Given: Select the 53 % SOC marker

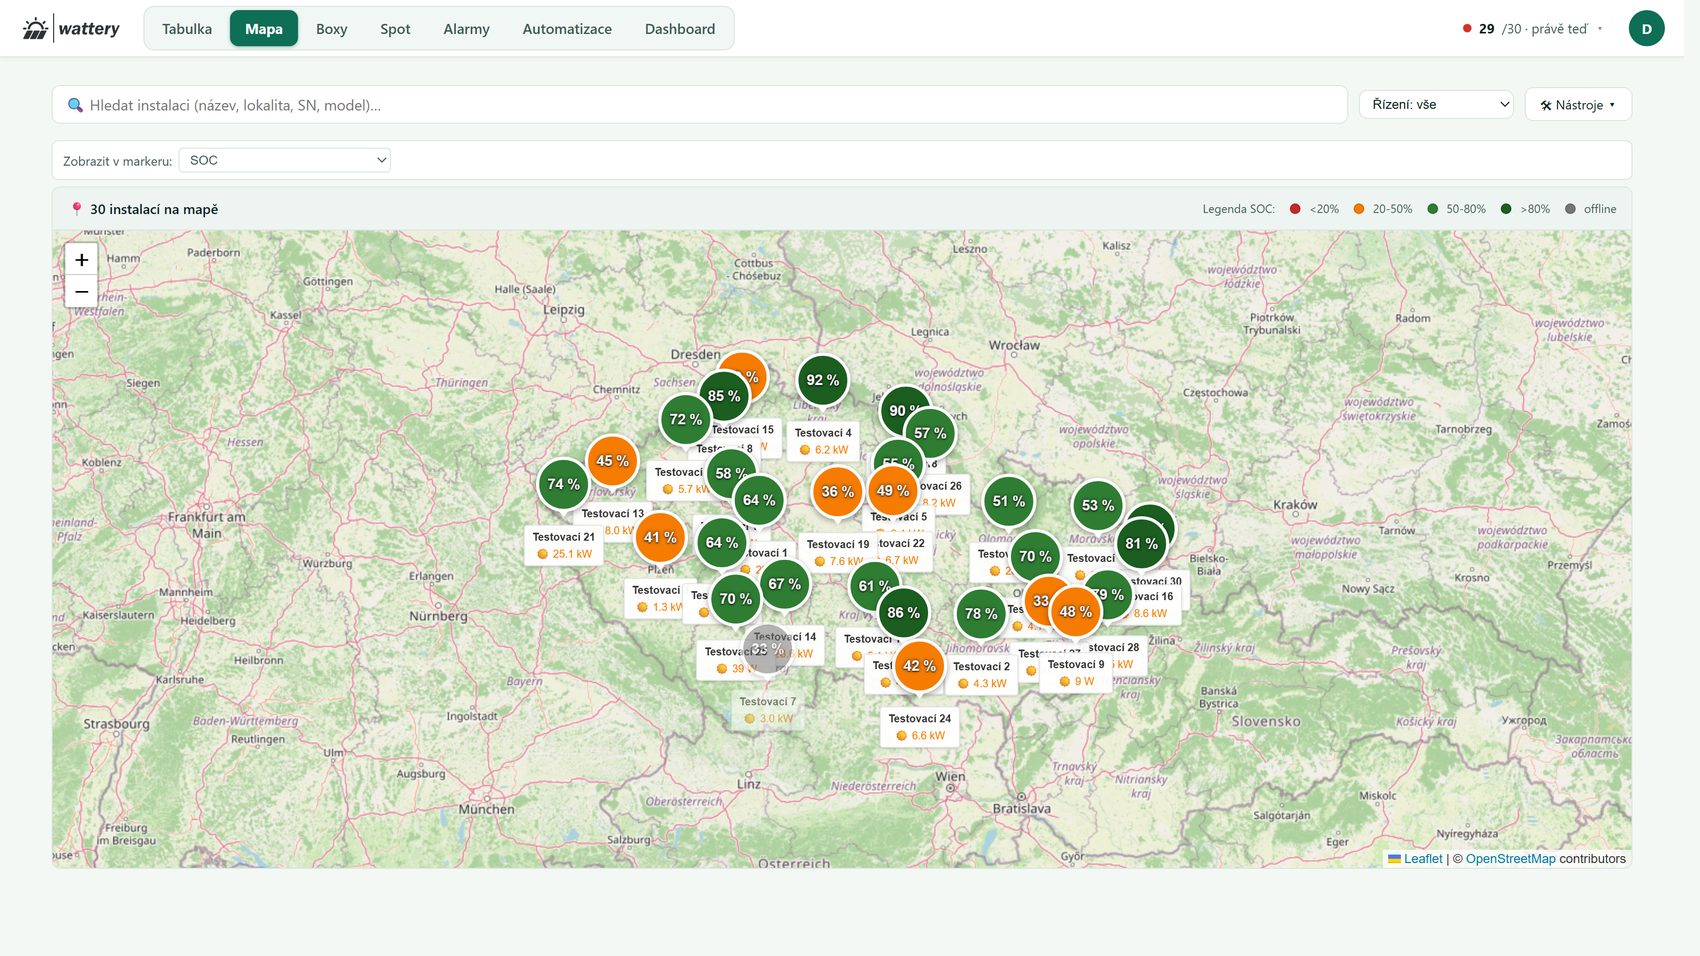Looking at the screenshot, I should 1098,506.
